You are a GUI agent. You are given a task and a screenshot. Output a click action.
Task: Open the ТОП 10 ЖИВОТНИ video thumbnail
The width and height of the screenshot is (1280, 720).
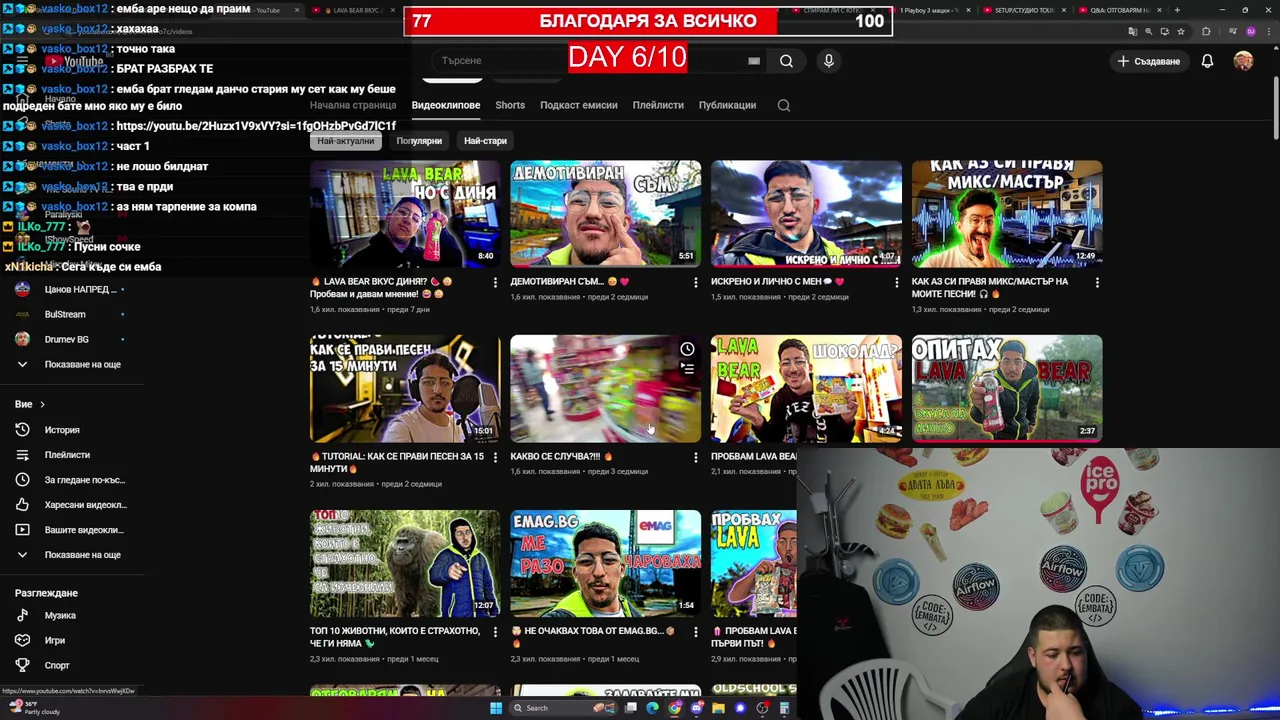point(405,563)
